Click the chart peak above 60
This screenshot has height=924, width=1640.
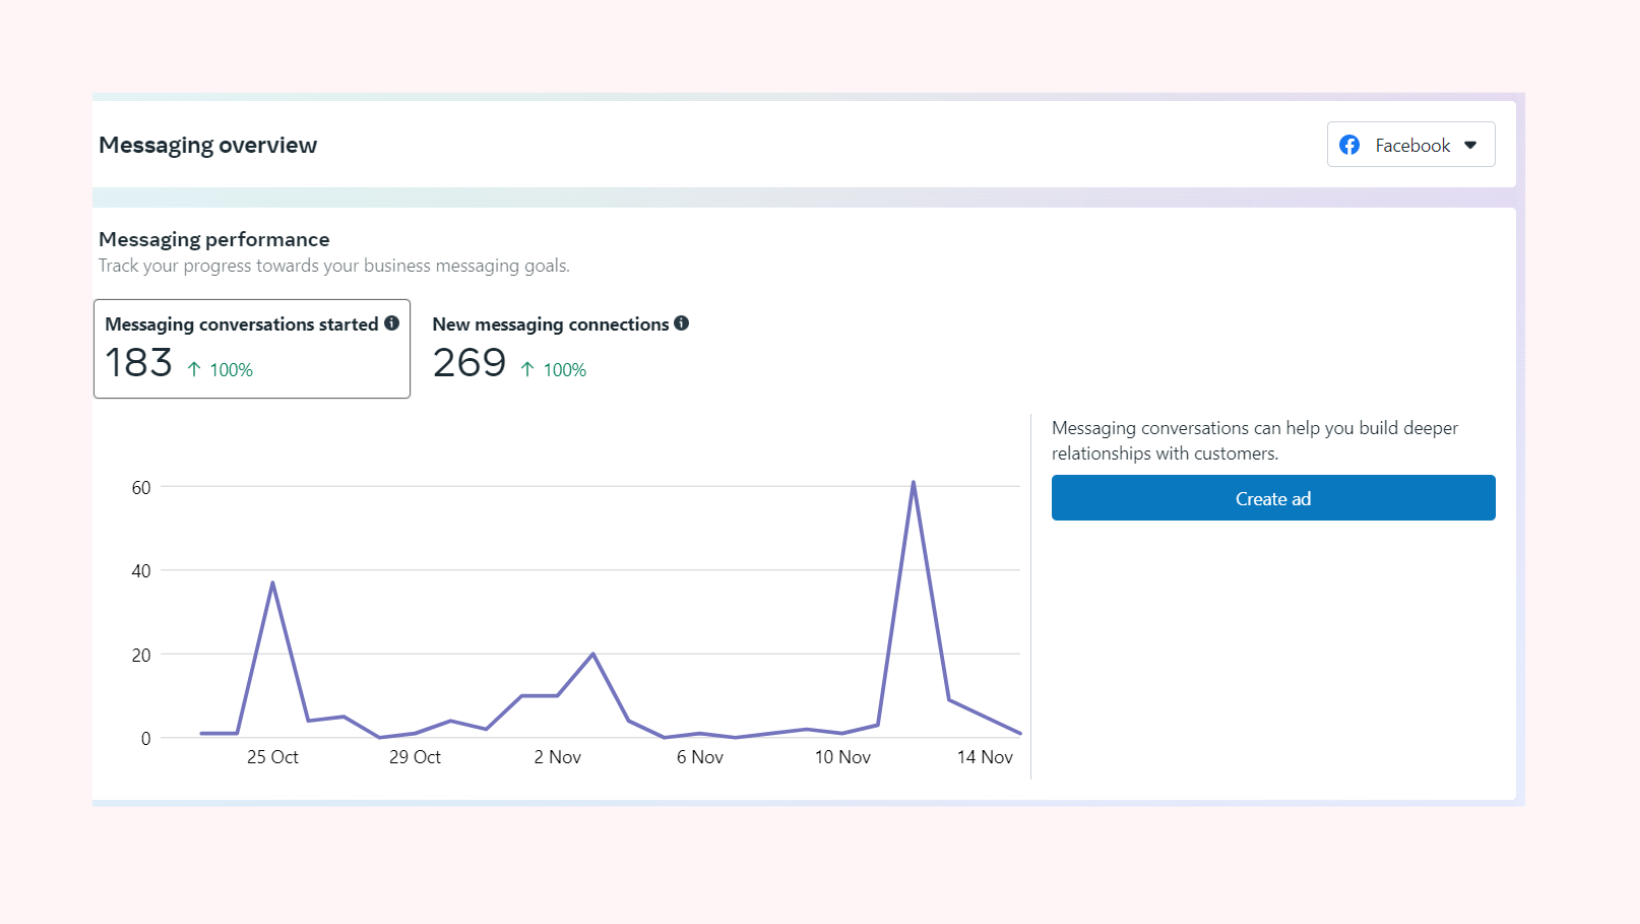(x=913, y=484)
